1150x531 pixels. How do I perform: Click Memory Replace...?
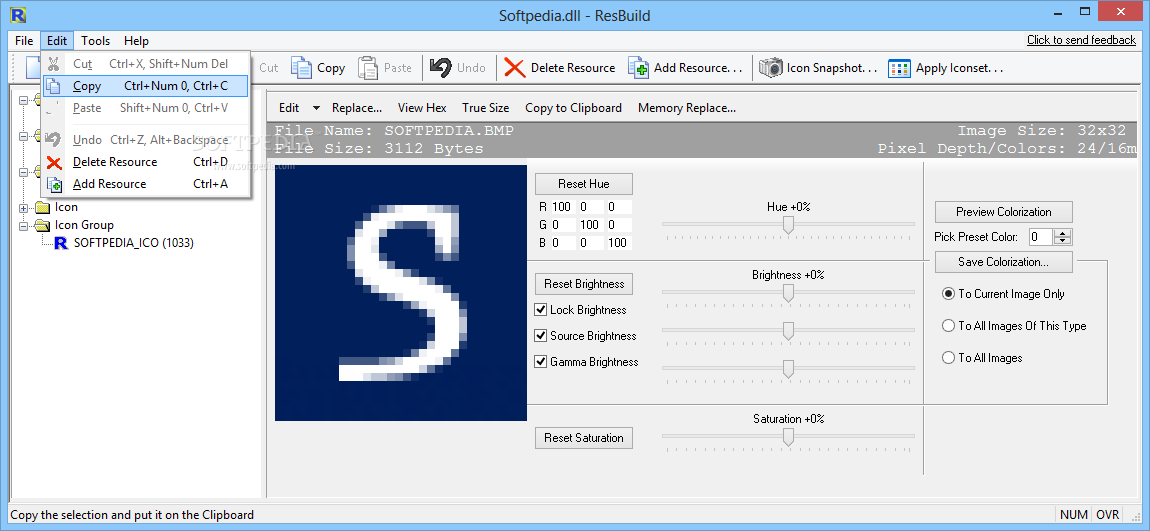[x=686, y=108]
